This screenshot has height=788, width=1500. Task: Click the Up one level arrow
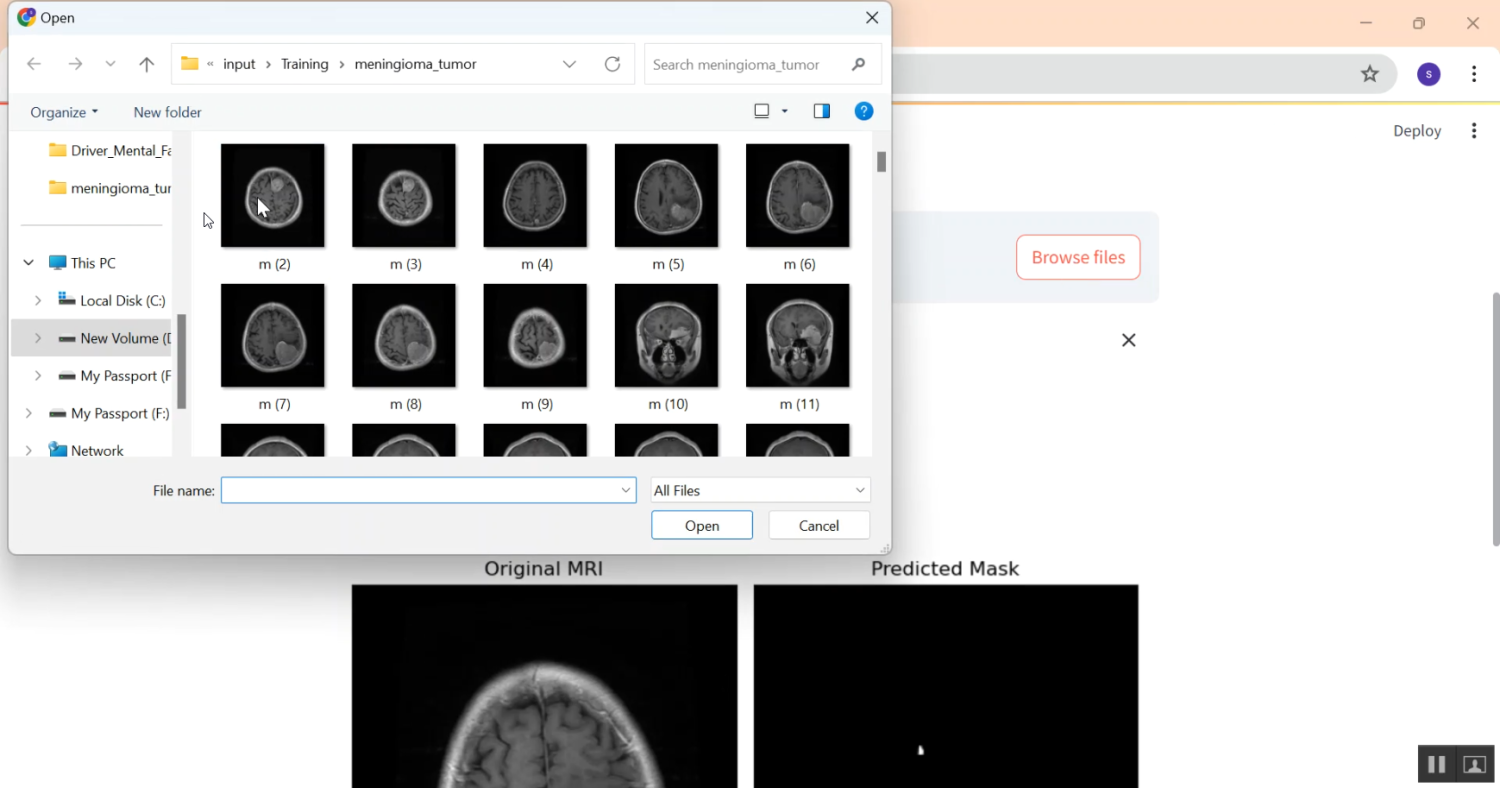(x=147, y=64)
